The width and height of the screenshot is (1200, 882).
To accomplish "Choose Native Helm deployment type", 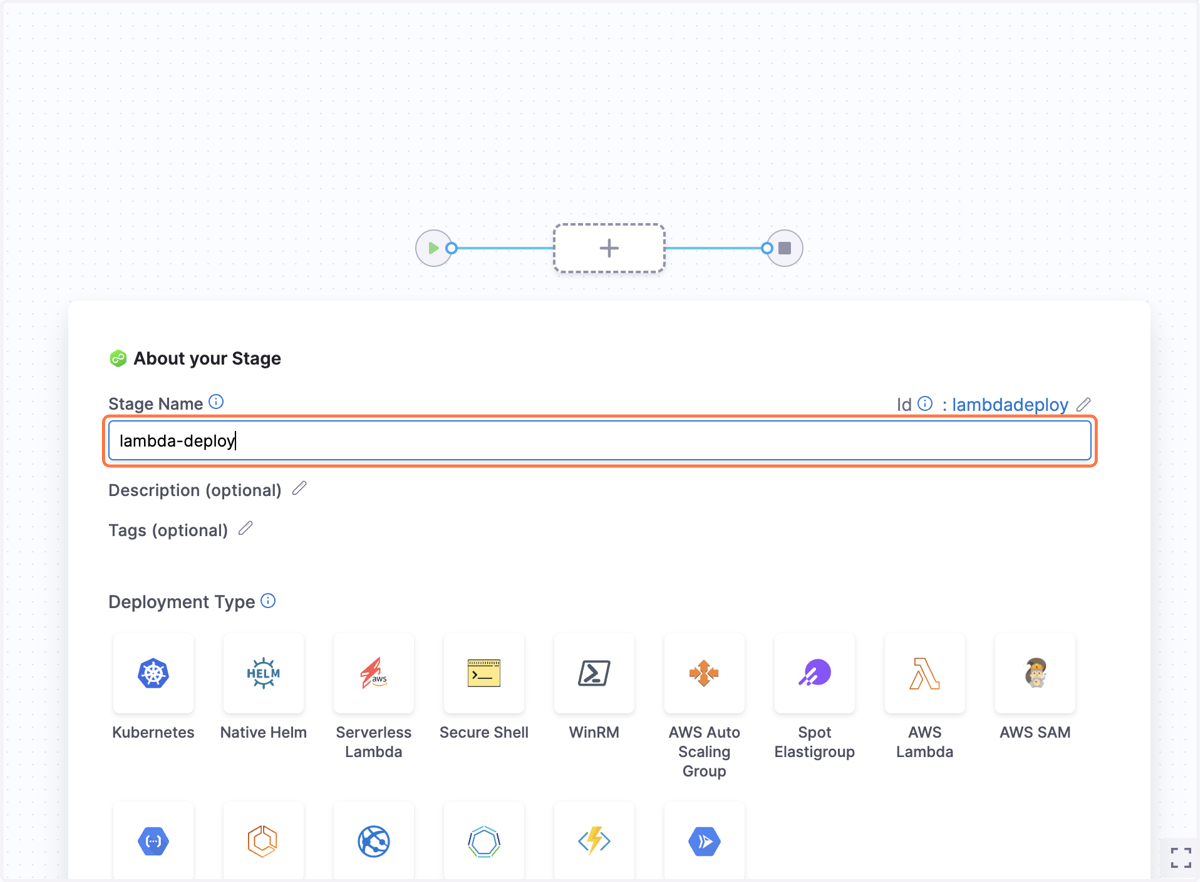I will (263, 673).
